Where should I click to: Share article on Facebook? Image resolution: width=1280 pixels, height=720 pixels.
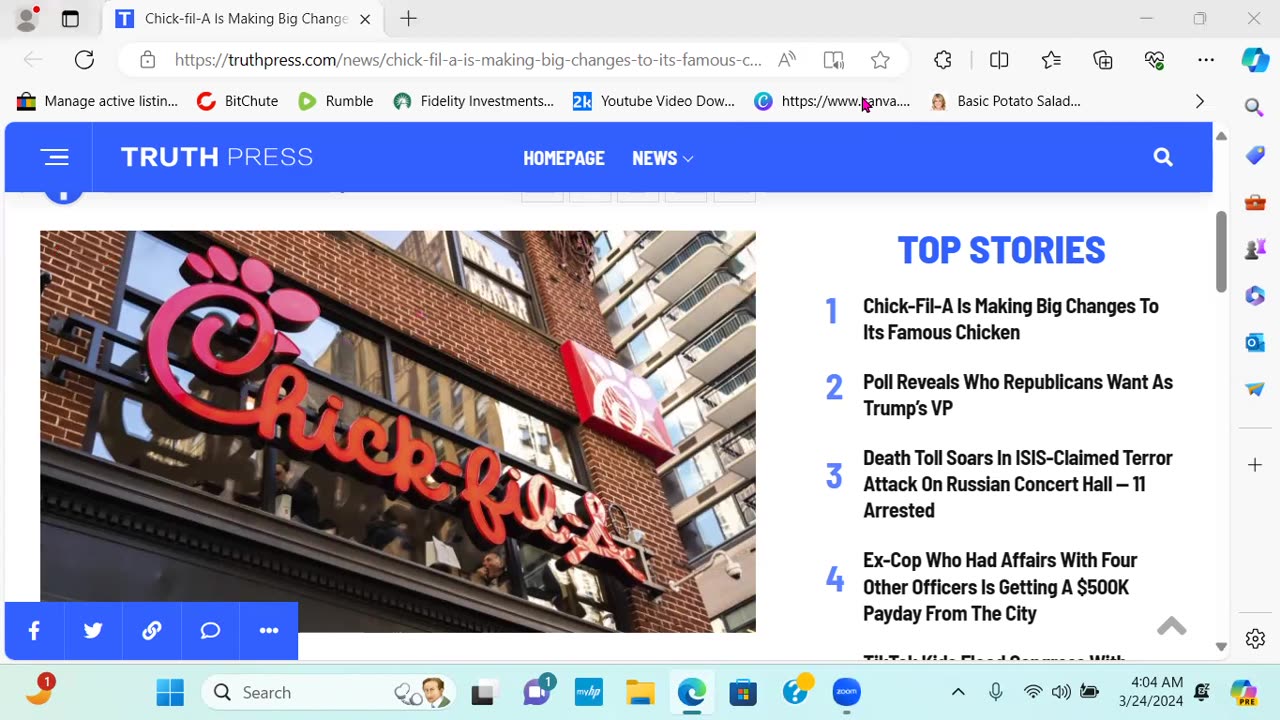pos(34,631)
